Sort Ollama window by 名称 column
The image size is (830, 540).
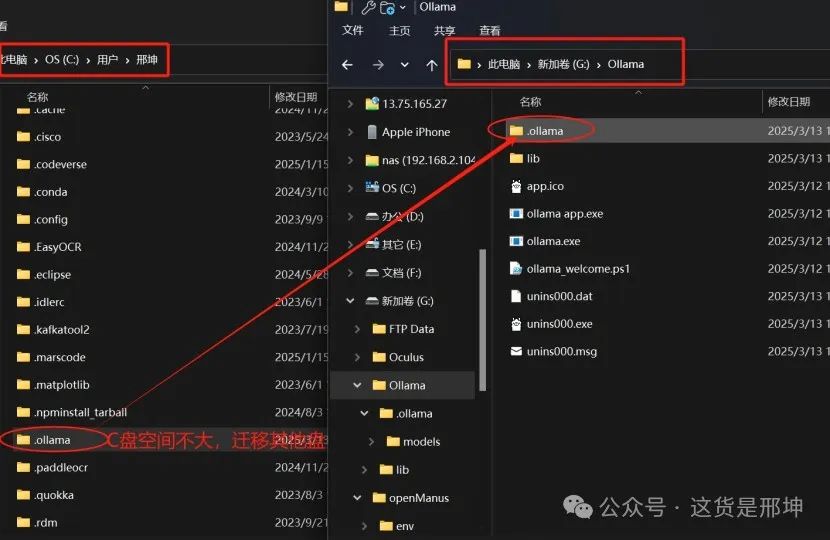[x=530, y=102]
